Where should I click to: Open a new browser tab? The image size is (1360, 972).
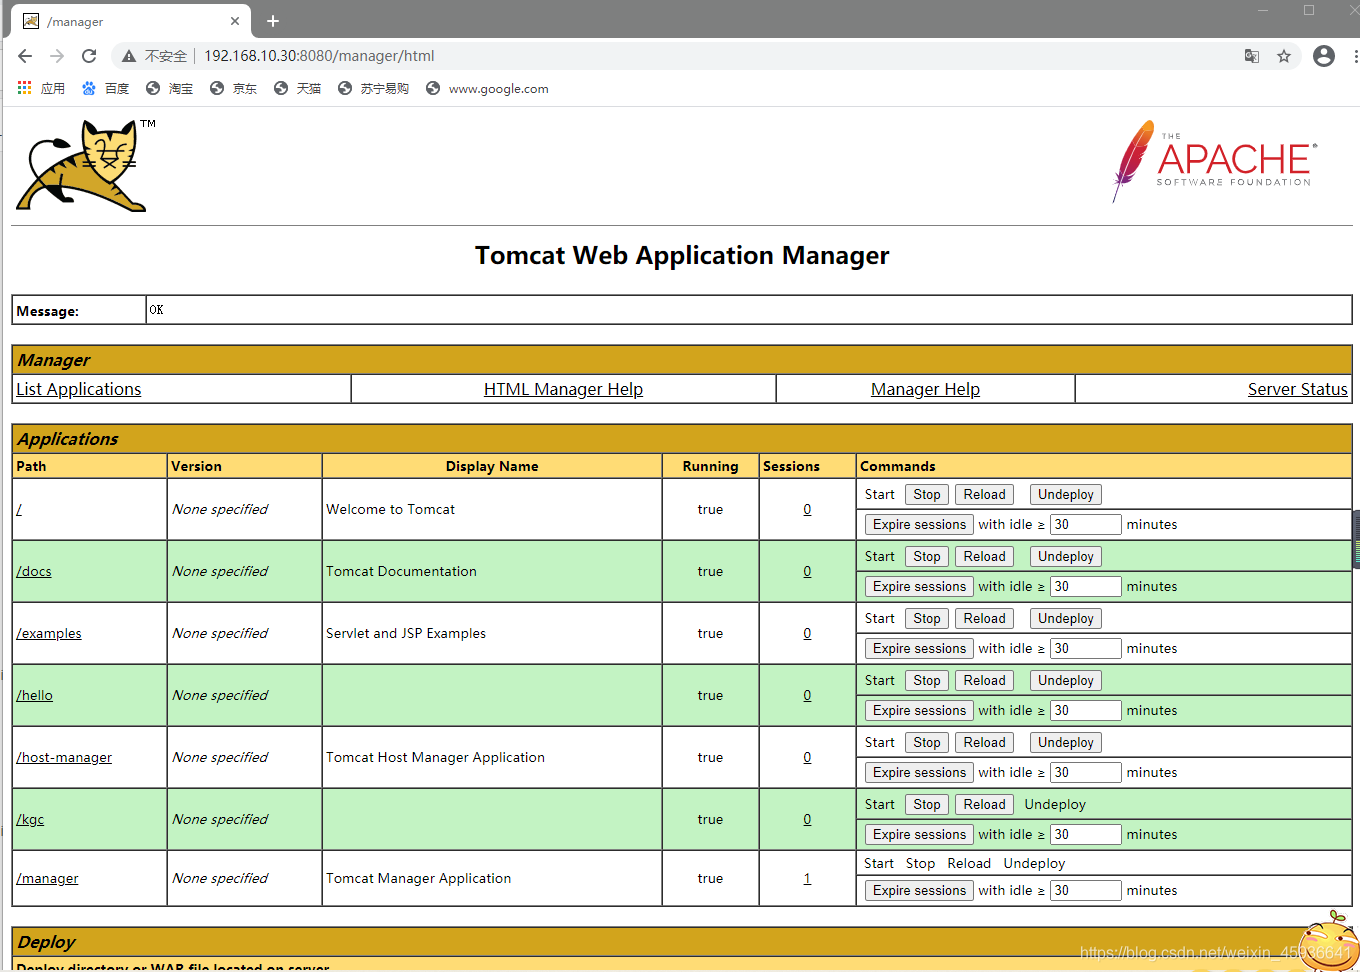click(x=273, y=21)
